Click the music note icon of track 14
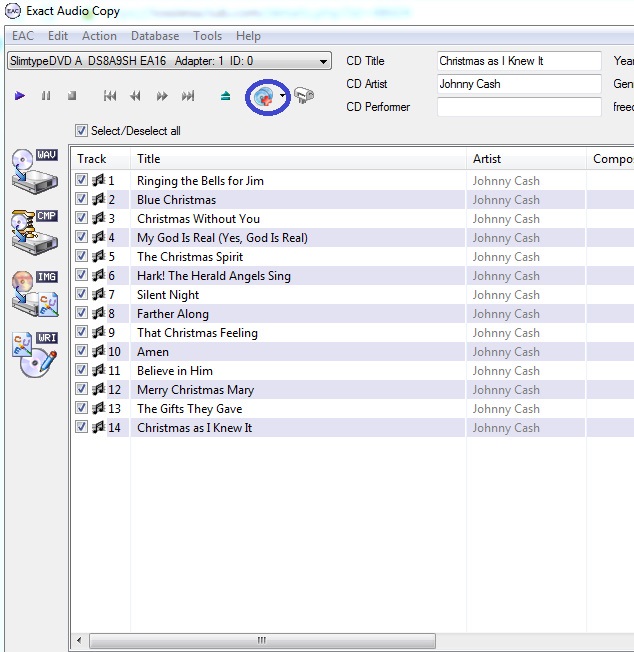The width and height of the screenshot is (634, 652). point(99,427)
